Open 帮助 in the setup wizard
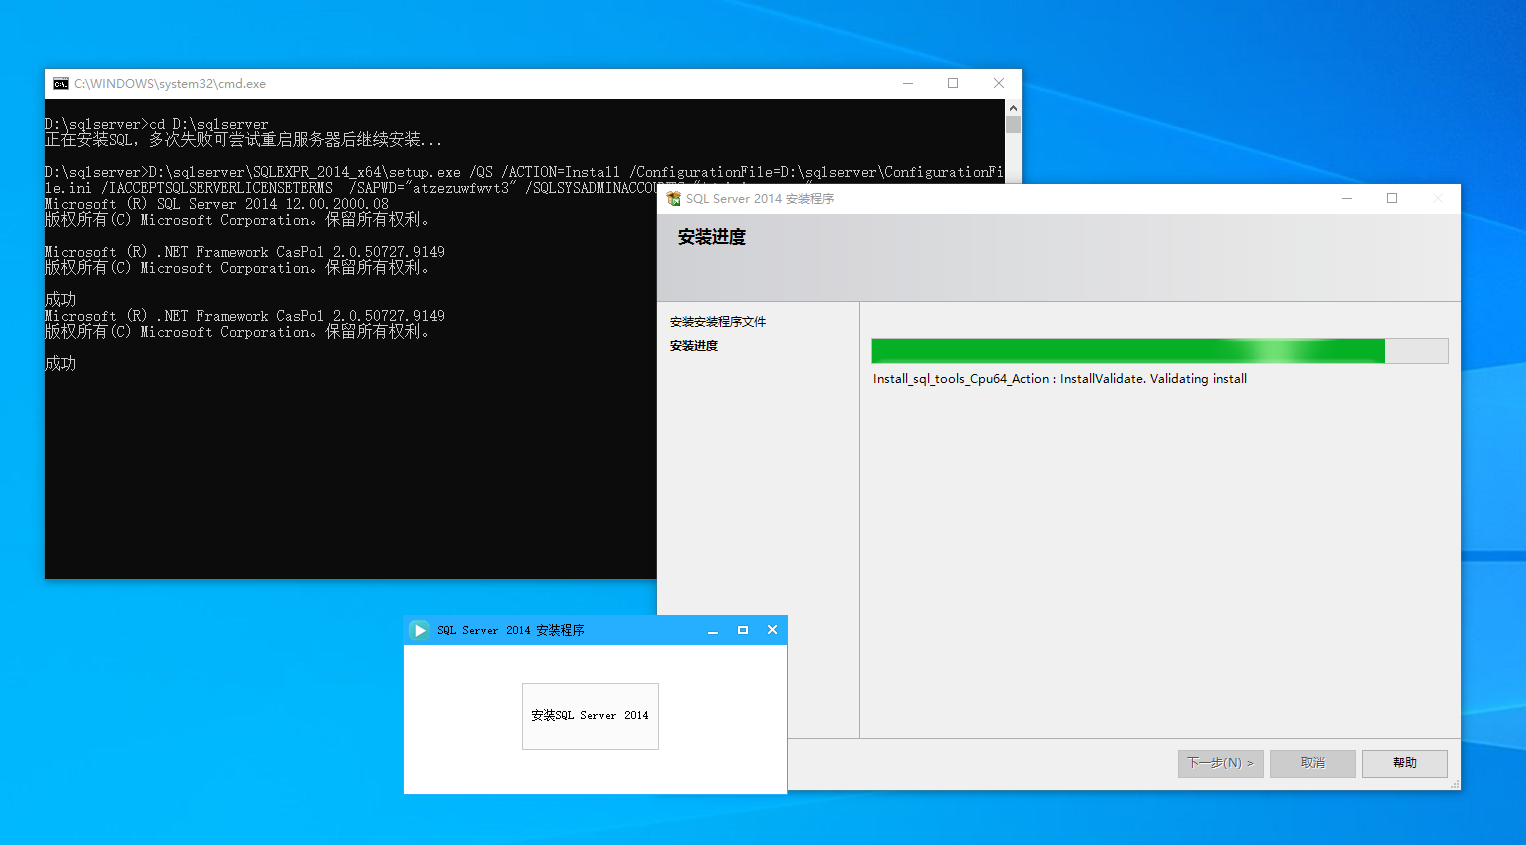 [x=1405, y=763]
